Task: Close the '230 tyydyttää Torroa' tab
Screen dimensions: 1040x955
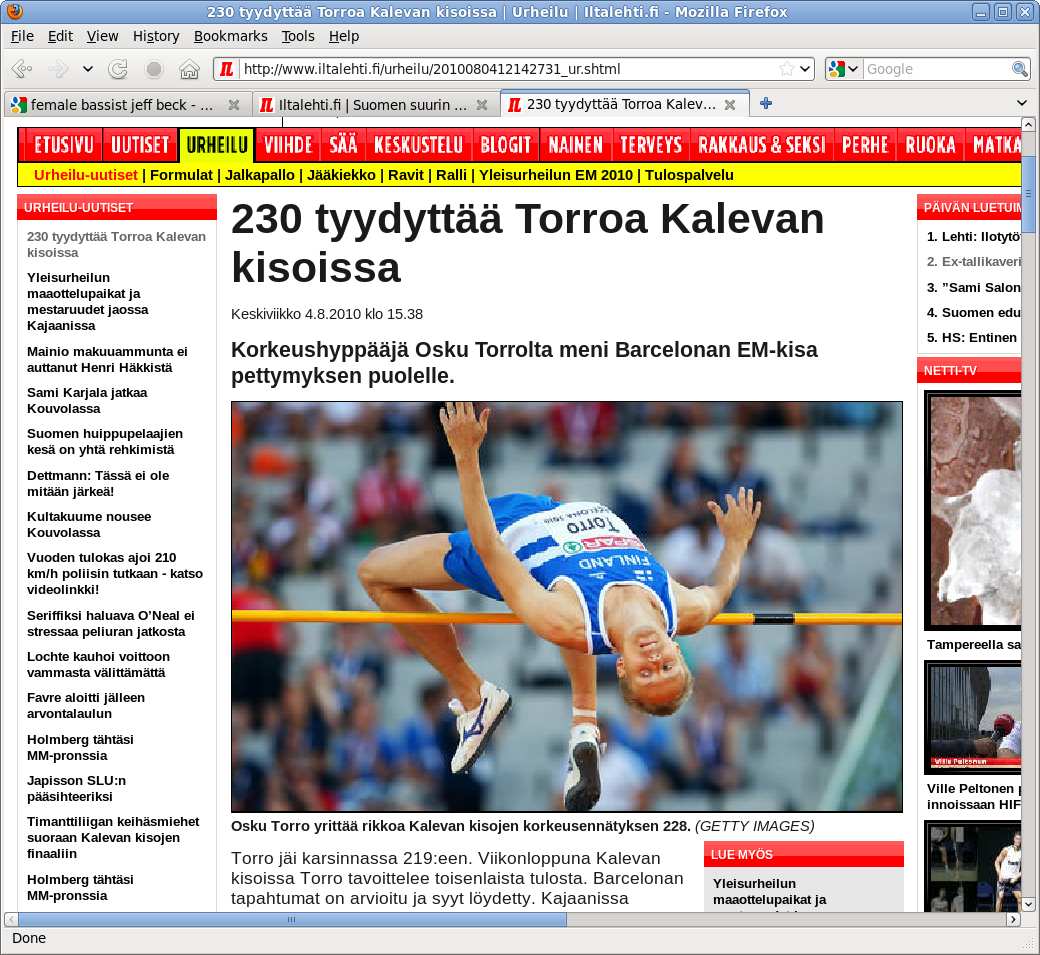Action: tap(730, 104)
